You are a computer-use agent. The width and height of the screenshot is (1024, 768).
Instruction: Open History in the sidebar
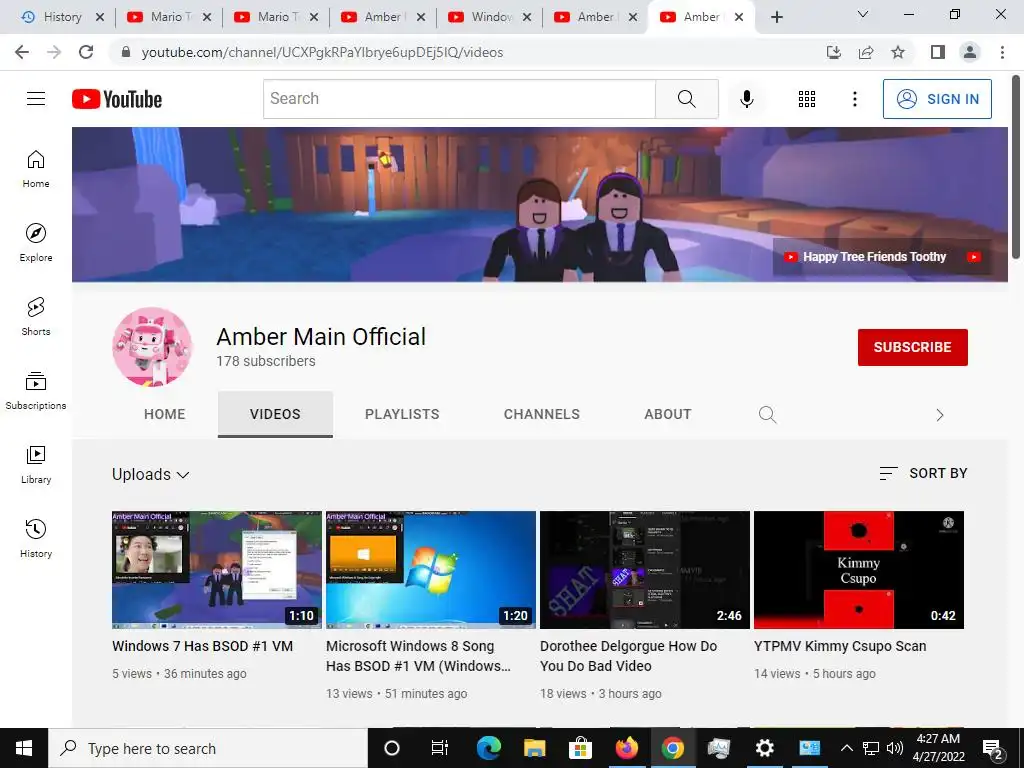36,539
